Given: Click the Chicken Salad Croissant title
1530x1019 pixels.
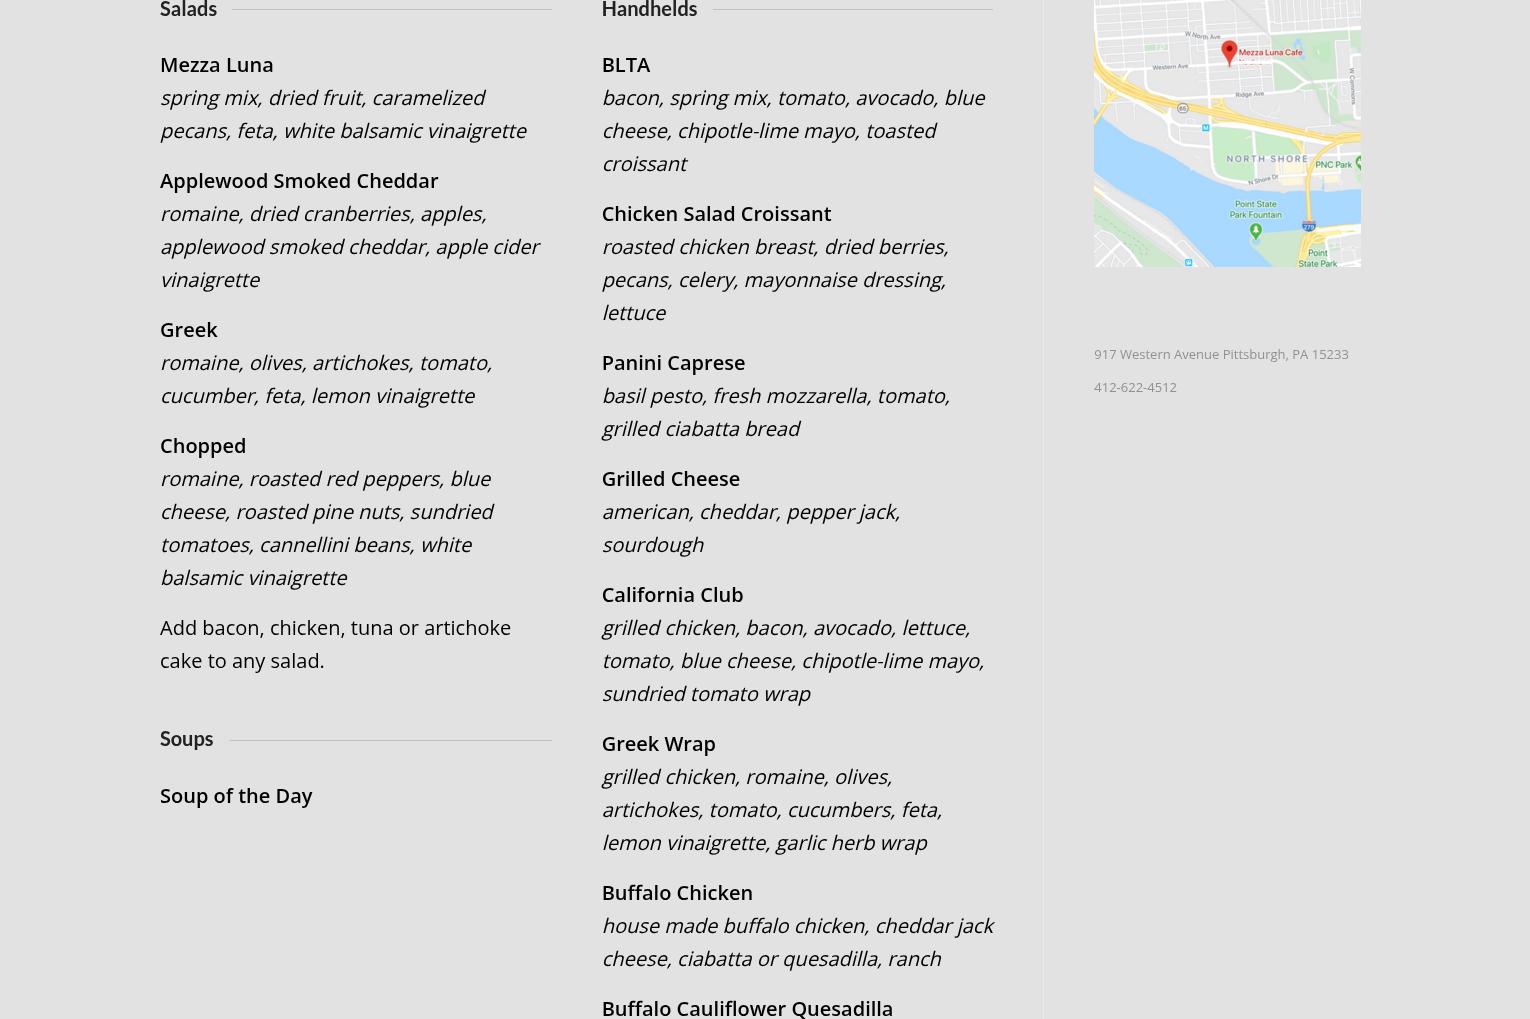Looking at the screenshot, I should pos(716,213).
